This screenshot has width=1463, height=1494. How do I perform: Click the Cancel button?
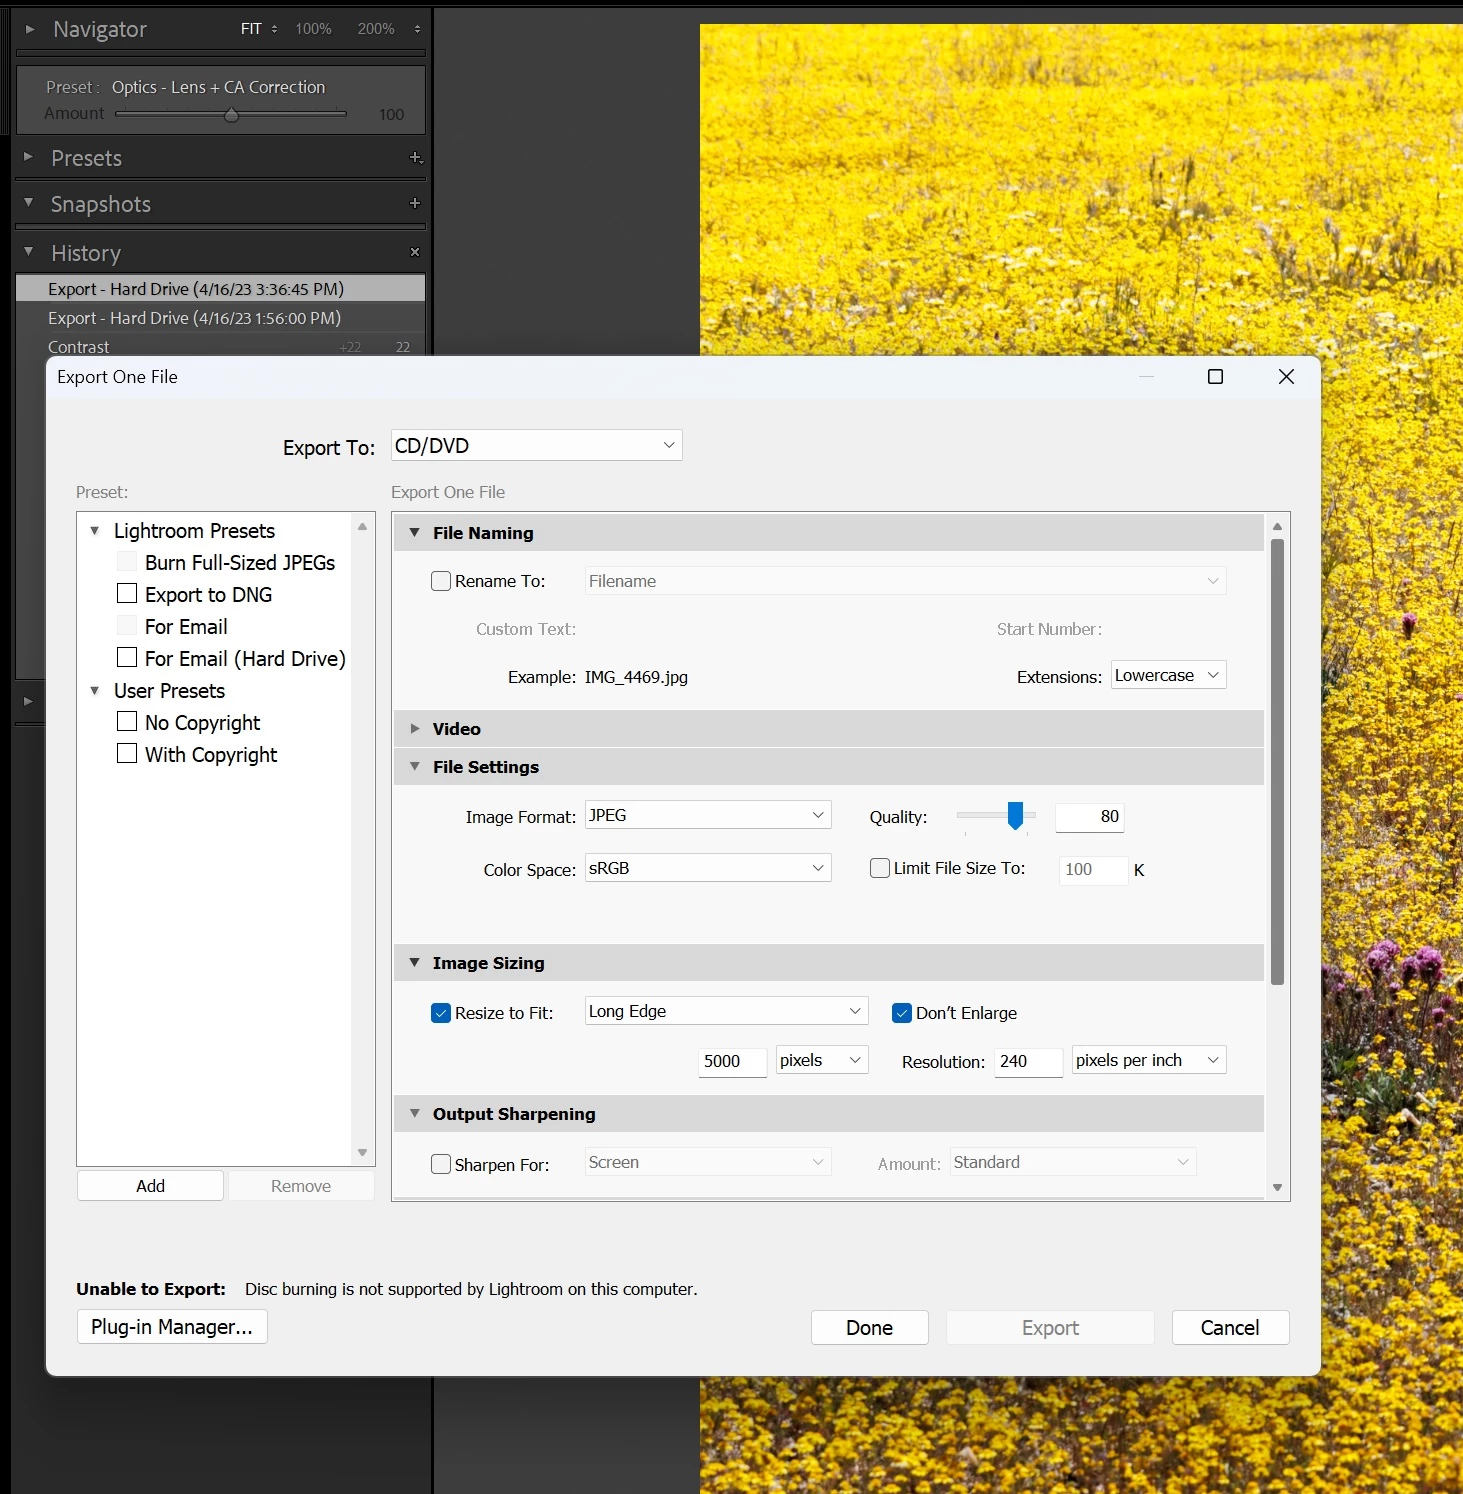coord(1230,1328)
